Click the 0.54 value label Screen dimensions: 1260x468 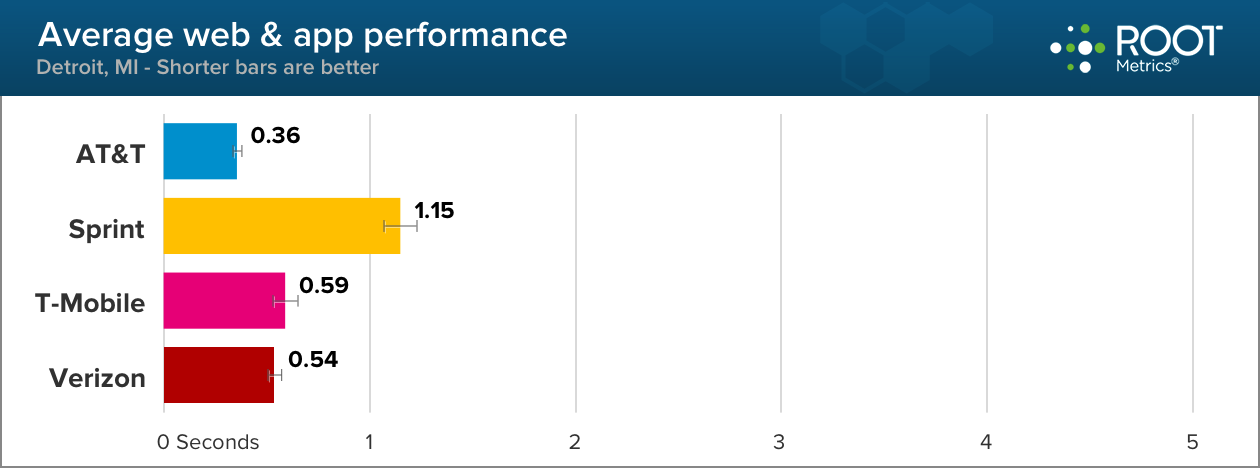click(313, 359)
